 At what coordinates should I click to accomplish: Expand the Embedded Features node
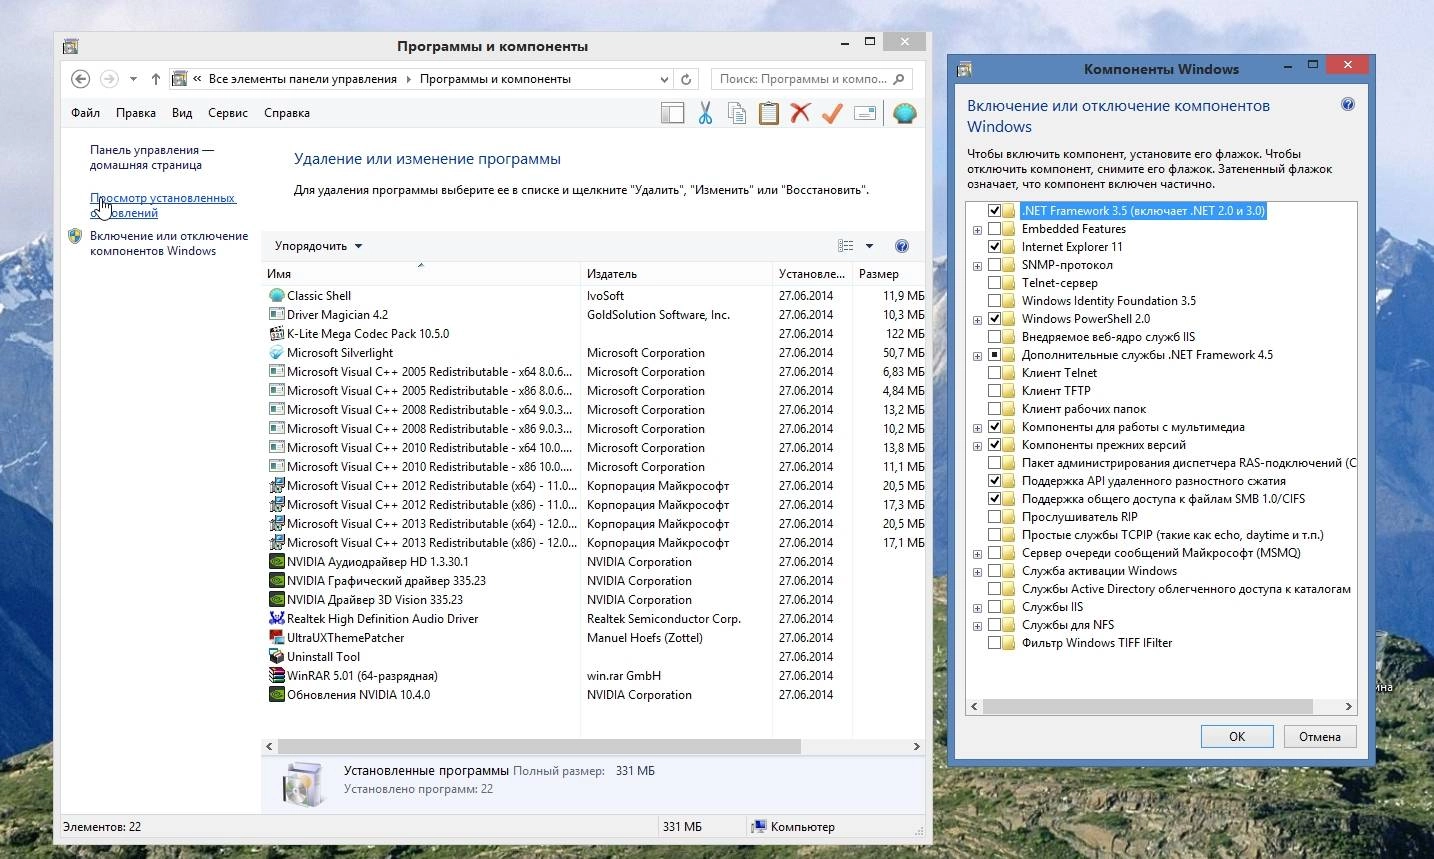click(977, 230)
